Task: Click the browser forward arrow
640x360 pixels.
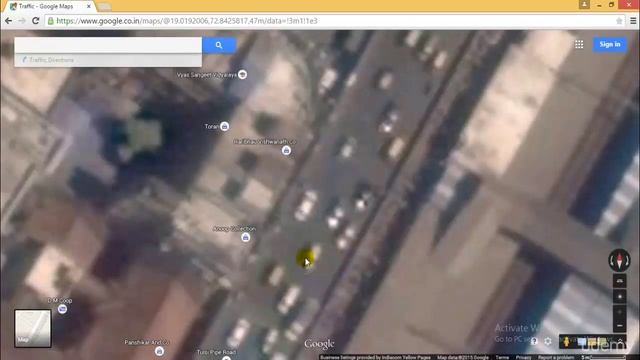Action: [22, 21]
